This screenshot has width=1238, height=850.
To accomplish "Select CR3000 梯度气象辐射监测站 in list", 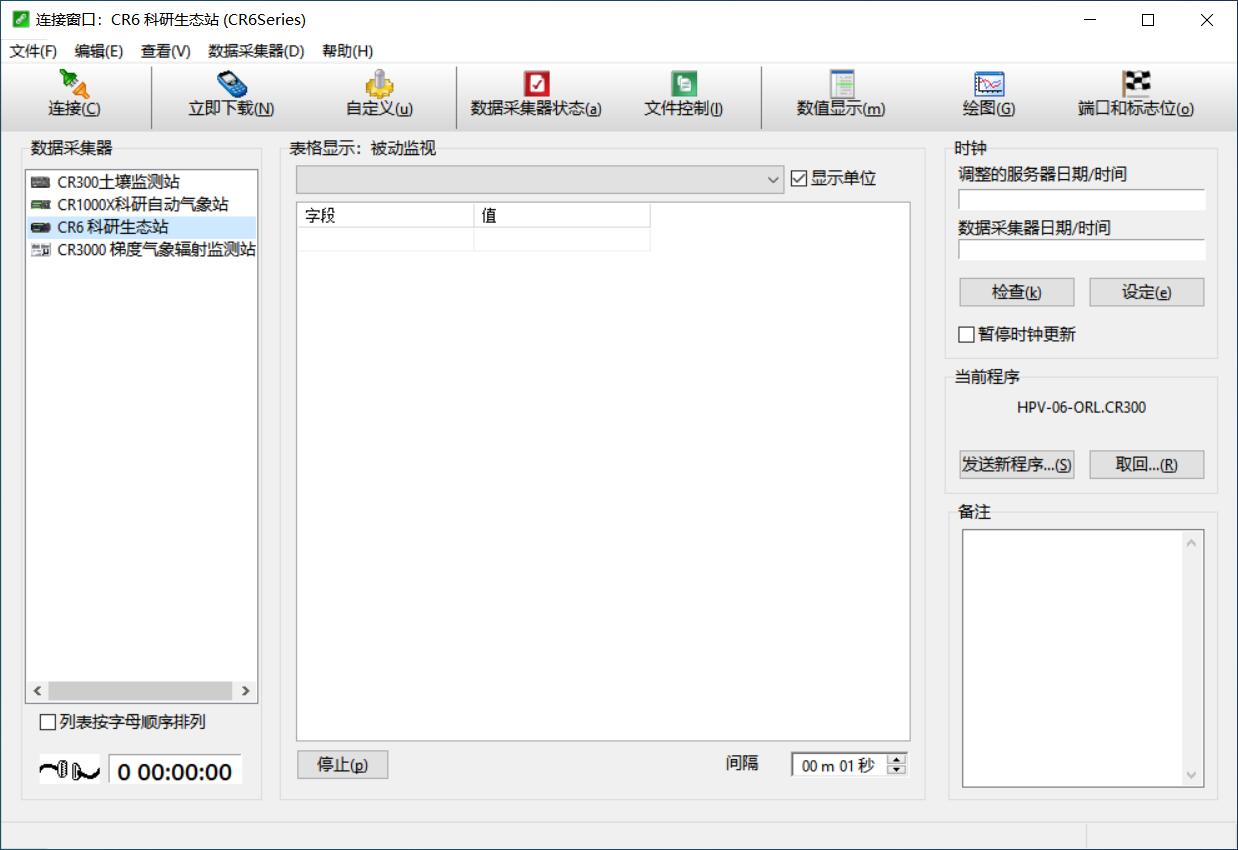I will (x=155, y=250).
